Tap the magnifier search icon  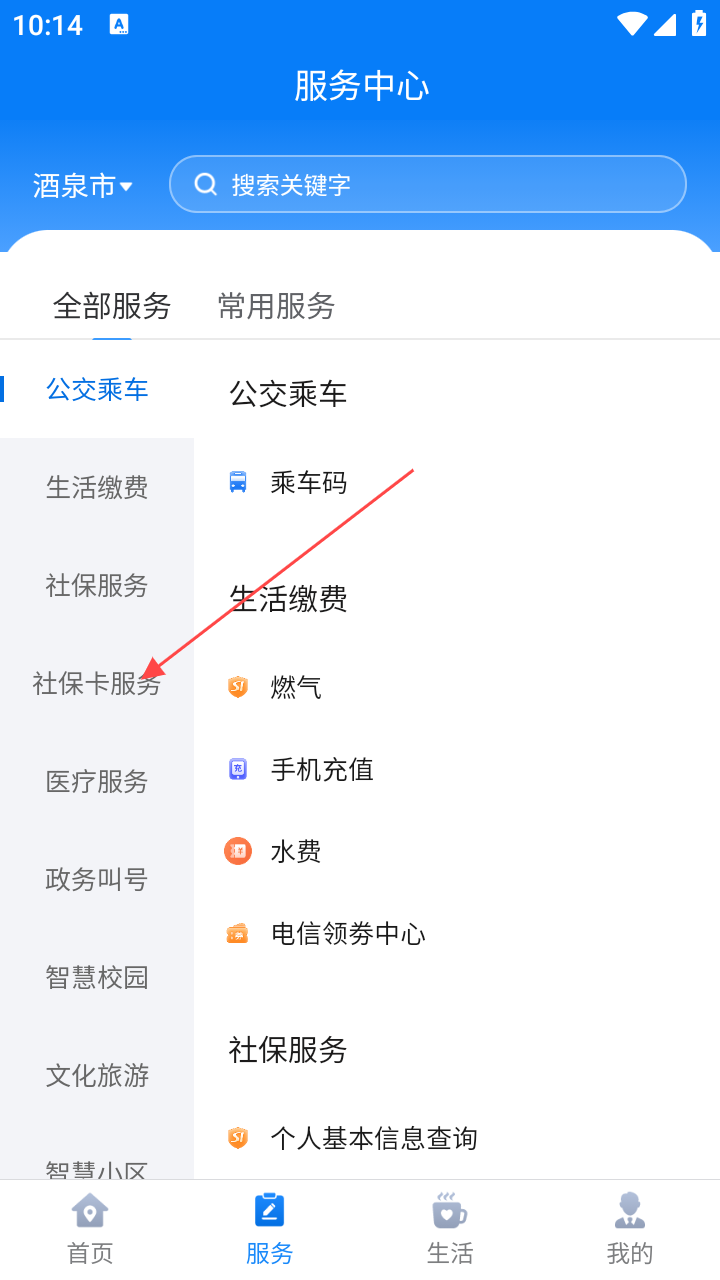(206, 184)
